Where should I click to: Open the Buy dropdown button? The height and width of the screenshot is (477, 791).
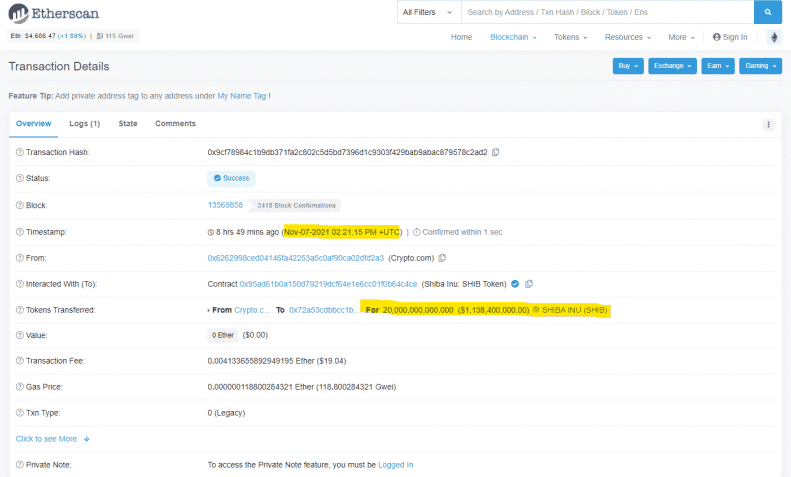(627, 66)
